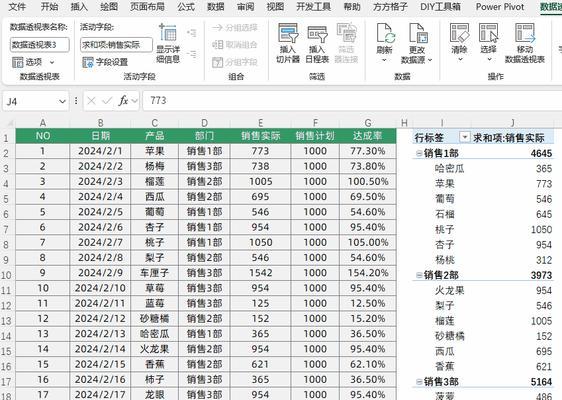The image size is (562, 400).
Task: Collapse the 销售3部 pivot group
Action: [418, 382]
